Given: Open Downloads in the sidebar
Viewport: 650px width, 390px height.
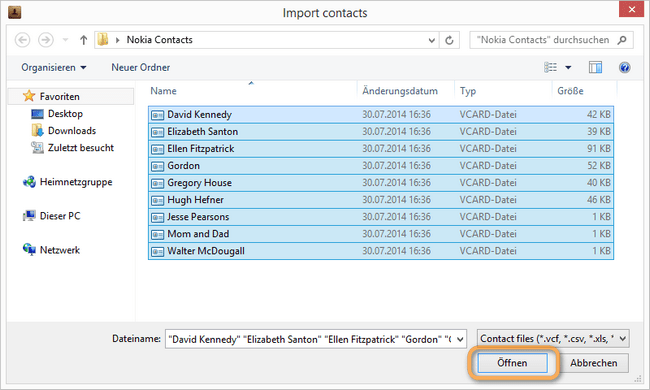Looking at the screenshot, I should pos(72,131).
